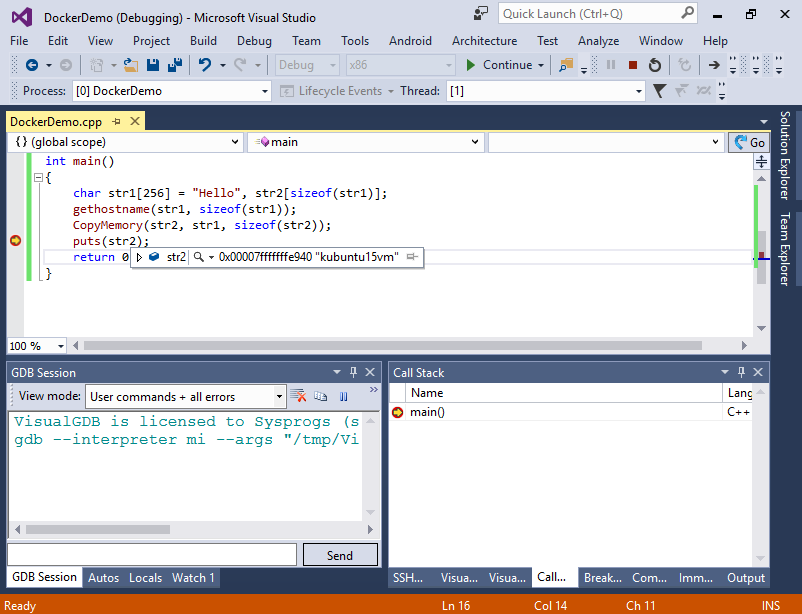Click the Navigate Backward arrow icon

click(32, 65)
